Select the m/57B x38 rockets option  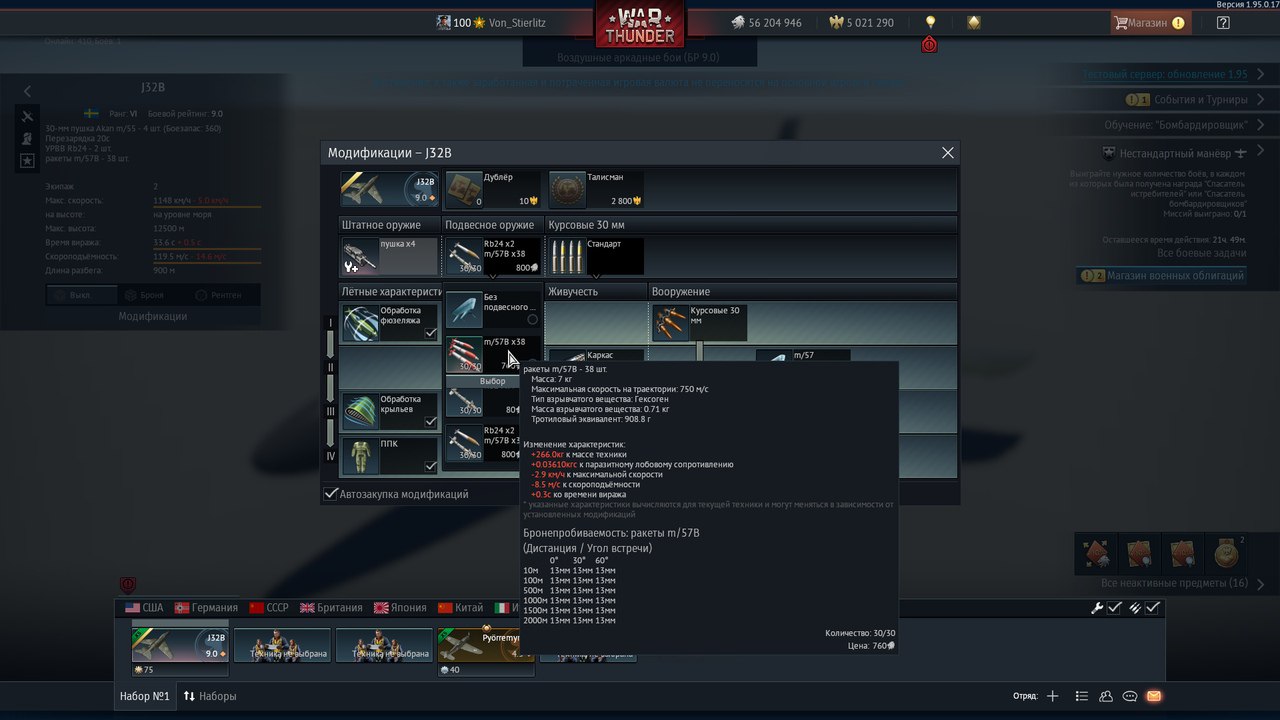click(x=492, y=354)
